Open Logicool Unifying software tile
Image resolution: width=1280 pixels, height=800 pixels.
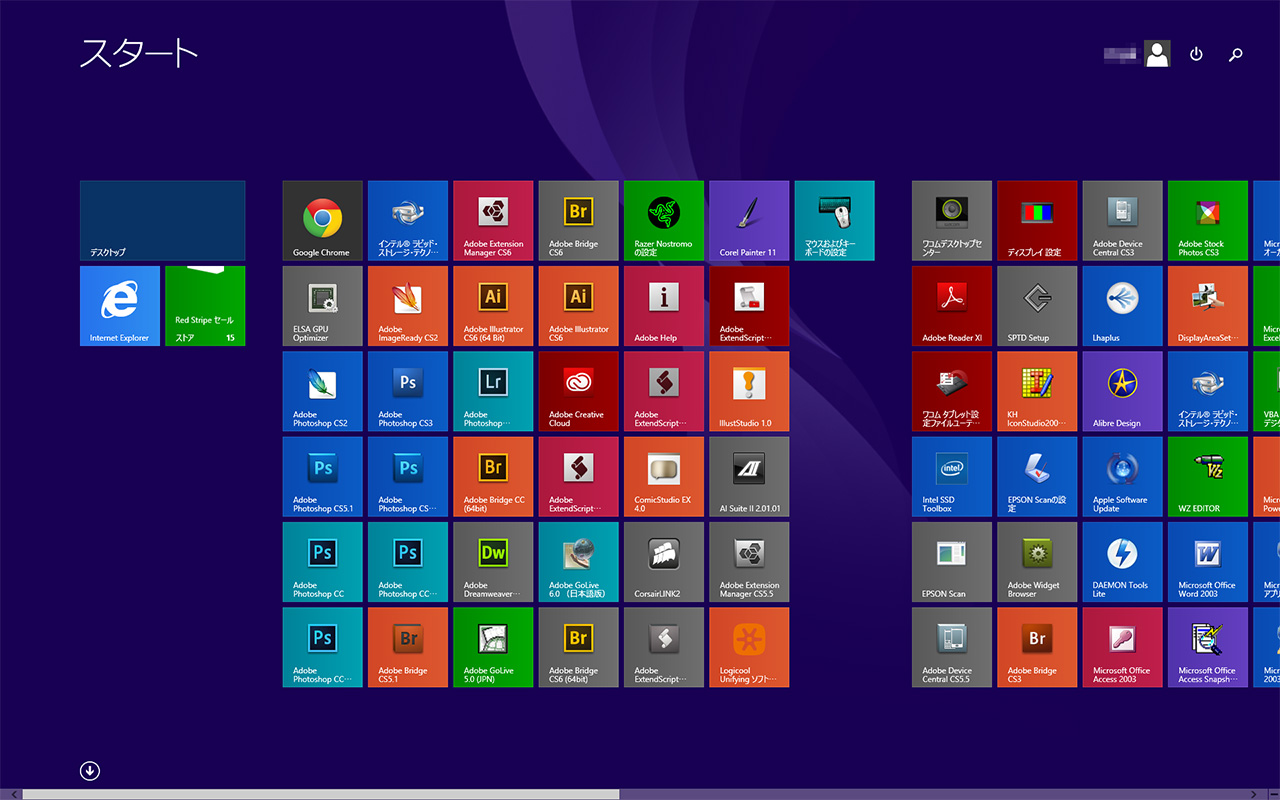749,648
